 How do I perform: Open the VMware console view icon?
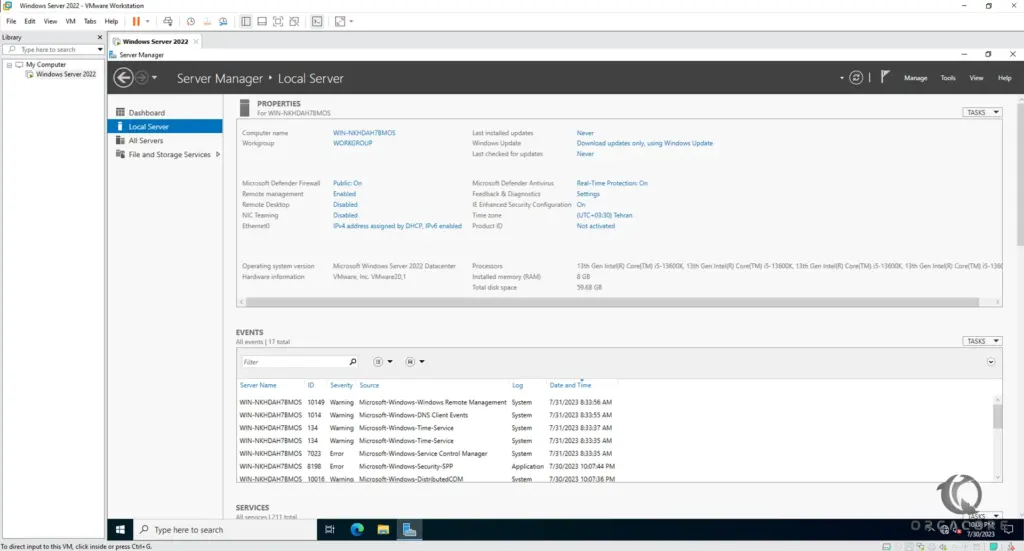(317, 22)
